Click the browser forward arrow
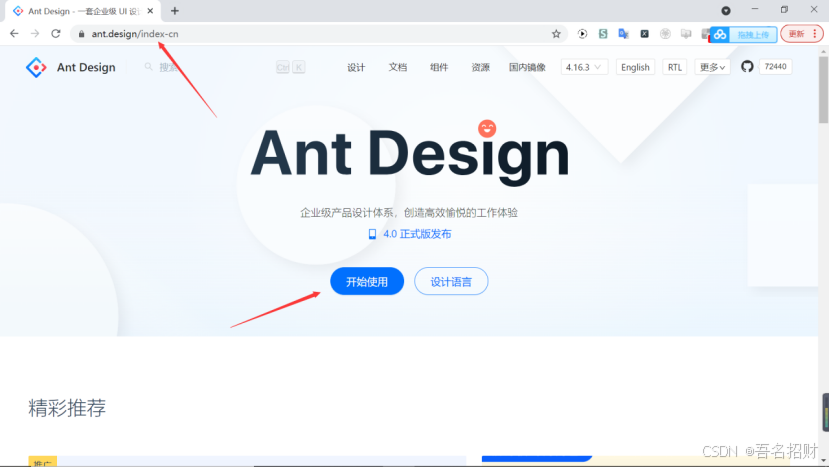Image resolution: width=830 pixels, height=467 pixels. [35, 33]
